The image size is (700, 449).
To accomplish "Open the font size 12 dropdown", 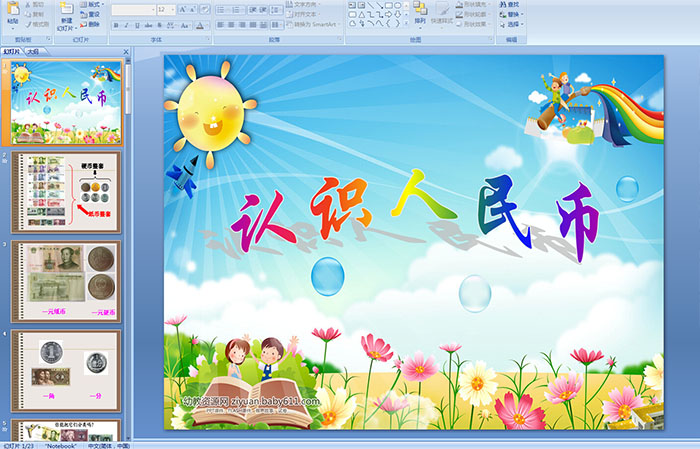I will pyautogui.click(x=166, y=9).
